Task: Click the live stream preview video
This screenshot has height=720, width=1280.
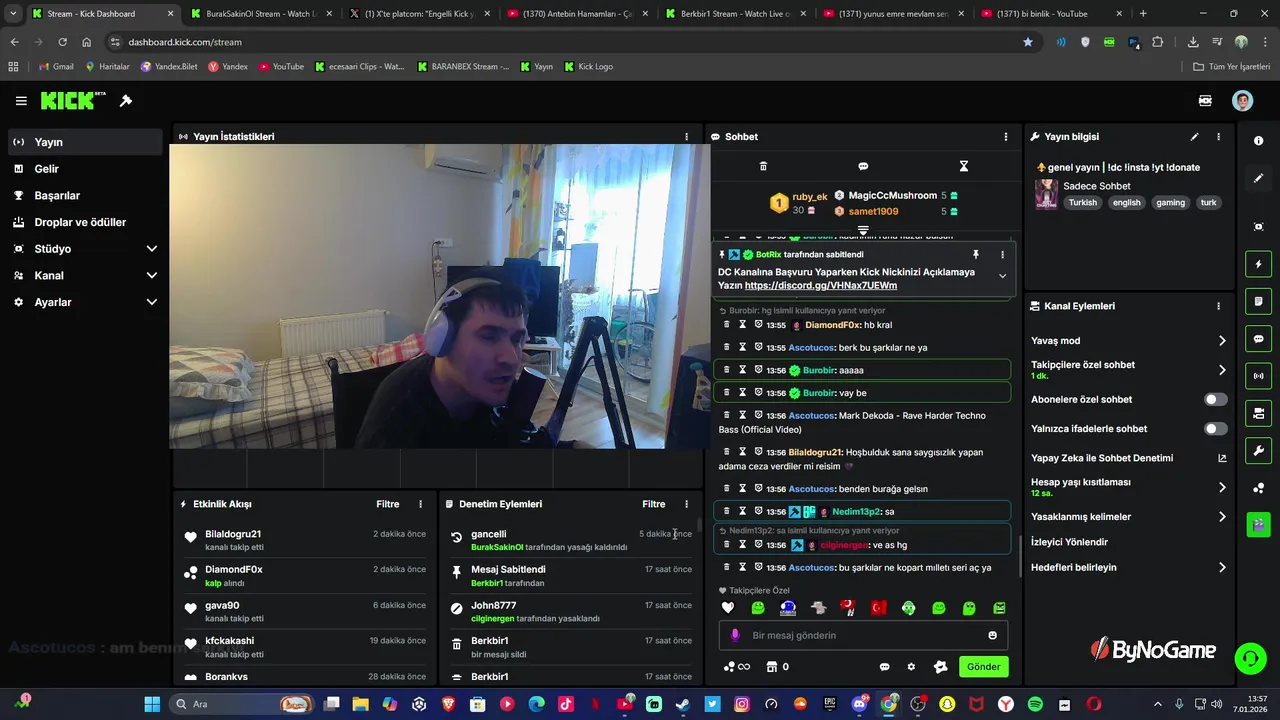Action: tap(440, 296)
